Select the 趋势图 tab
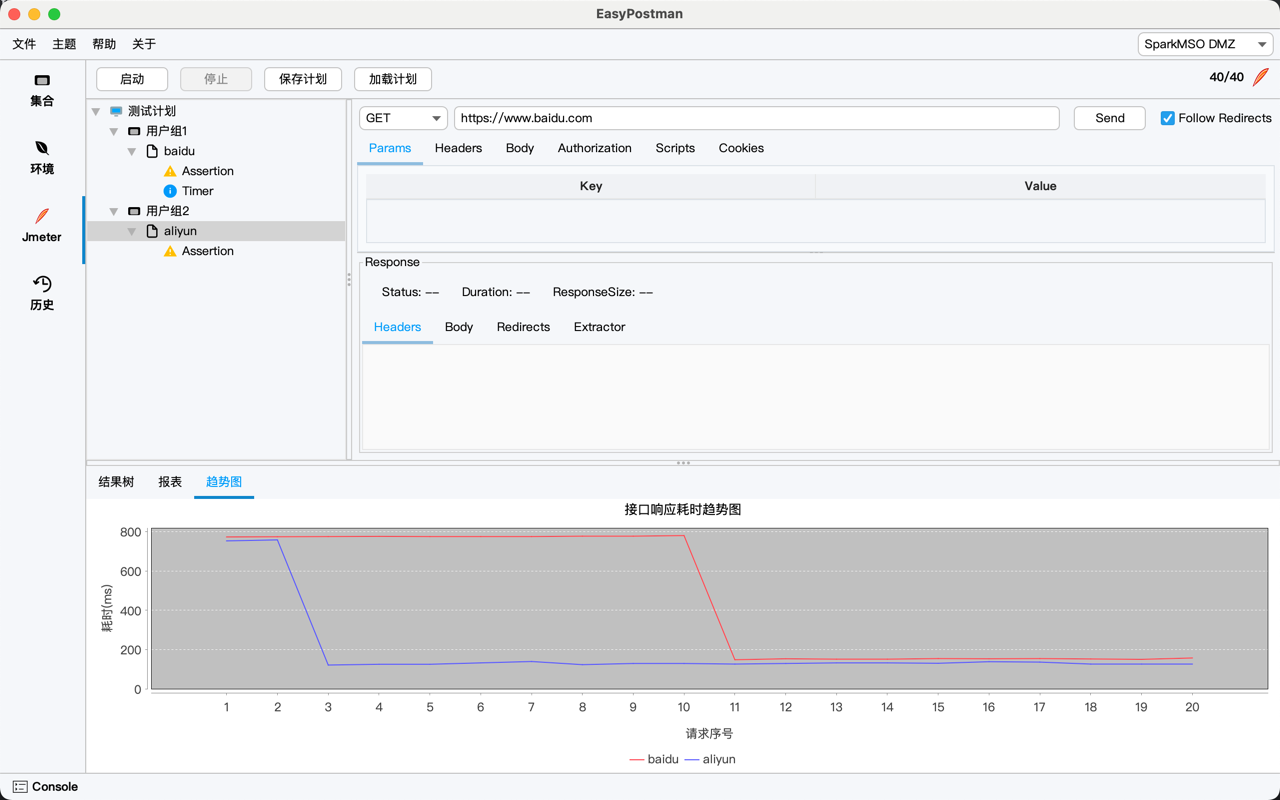The height and width of the screenshot is (800, 1280). click(x=224, y=482)
